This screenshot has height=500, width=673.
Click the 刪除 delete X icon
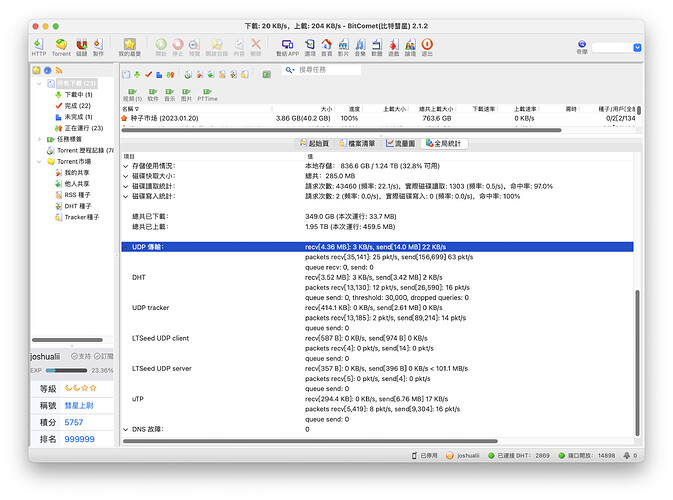point(256,47)
